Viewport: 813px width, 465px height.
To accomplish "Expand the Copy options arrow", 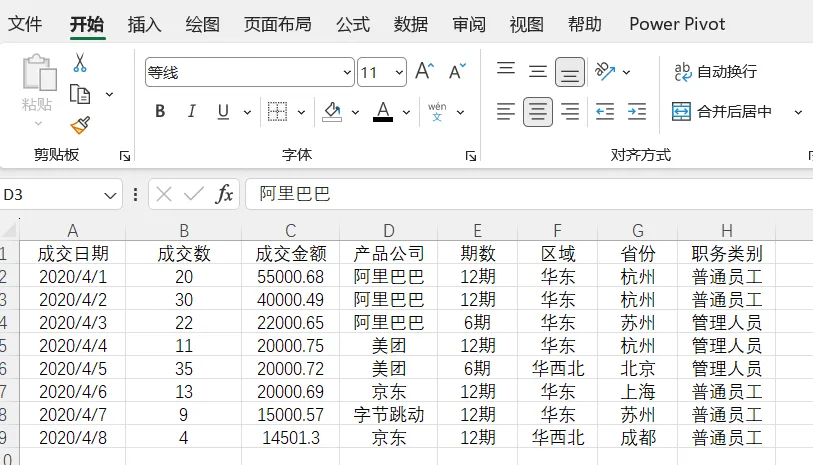I will click(x=109, y=94).
